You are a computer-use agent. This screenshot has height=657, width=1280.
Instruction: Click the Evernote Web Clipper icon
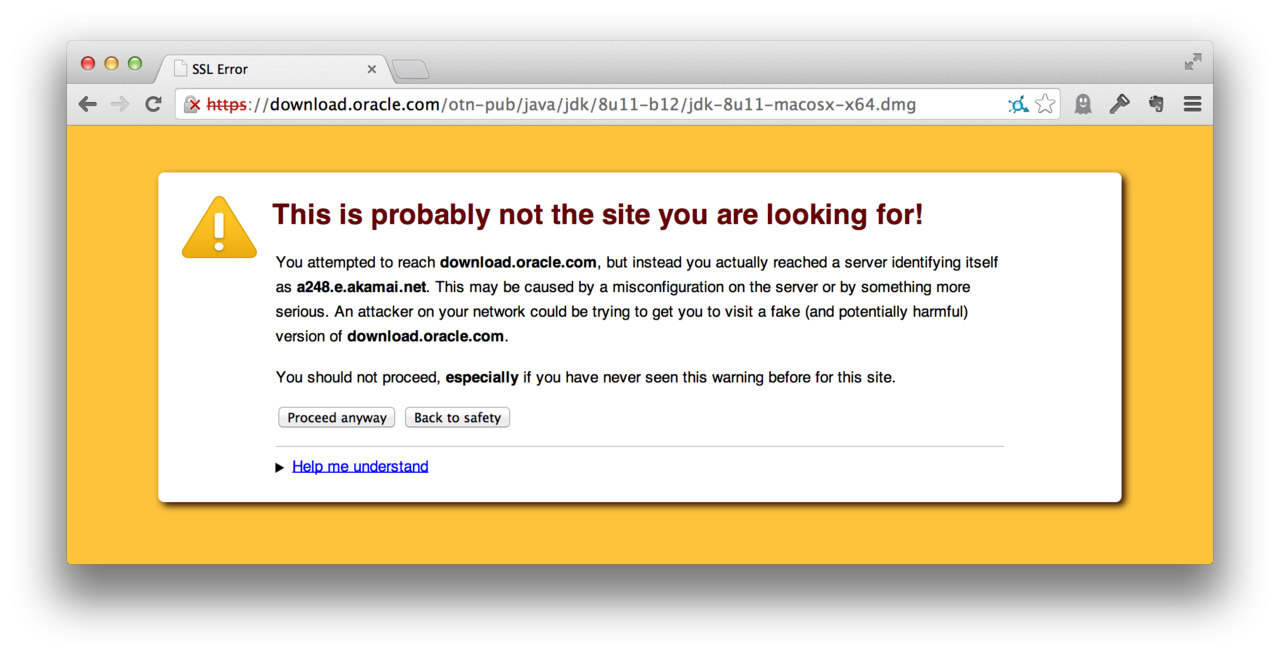point(1156,103)
